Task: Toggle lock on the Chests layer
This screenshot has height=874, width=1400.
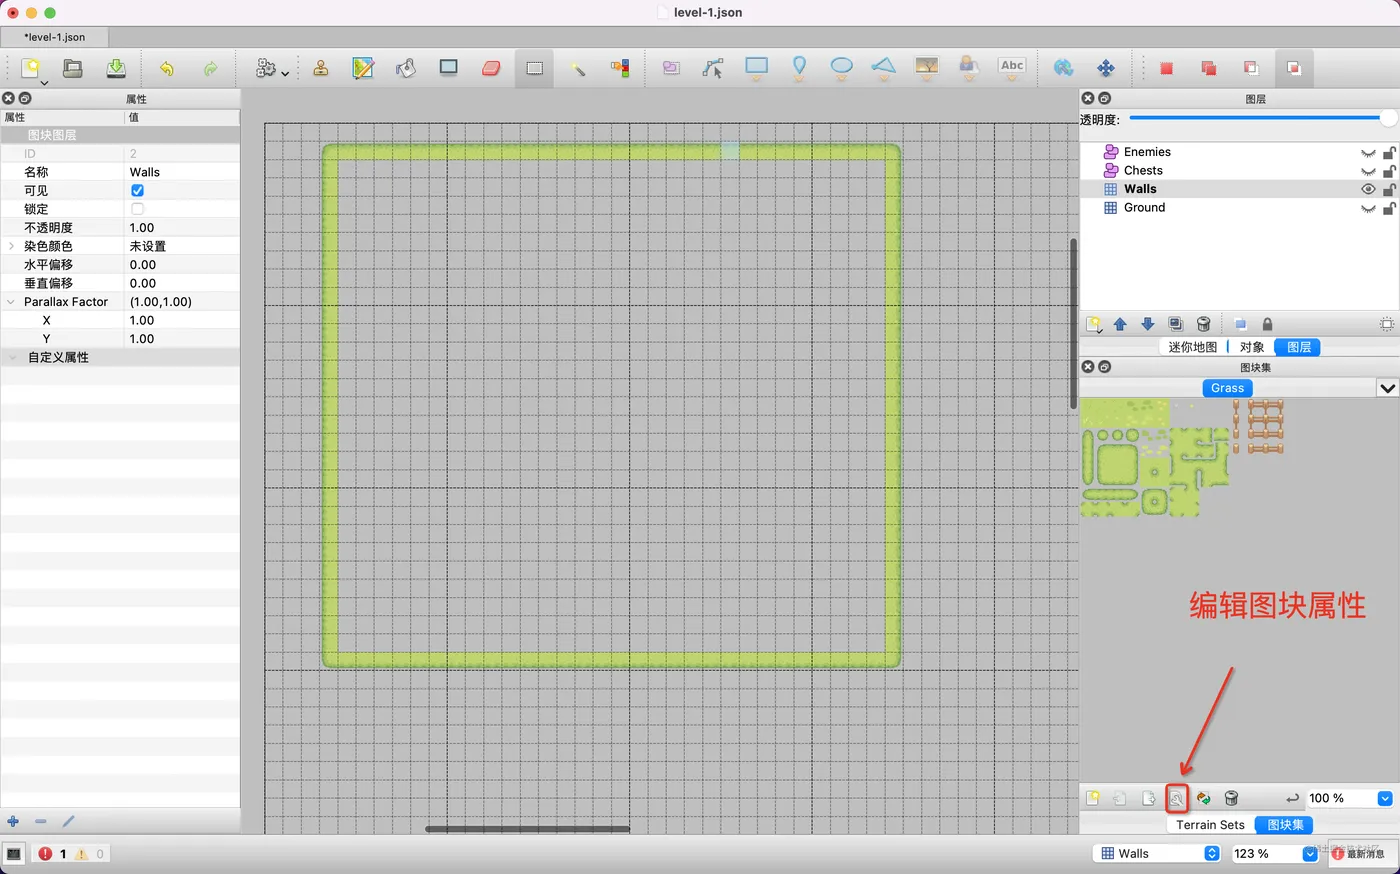Action: coord(1389,171)
